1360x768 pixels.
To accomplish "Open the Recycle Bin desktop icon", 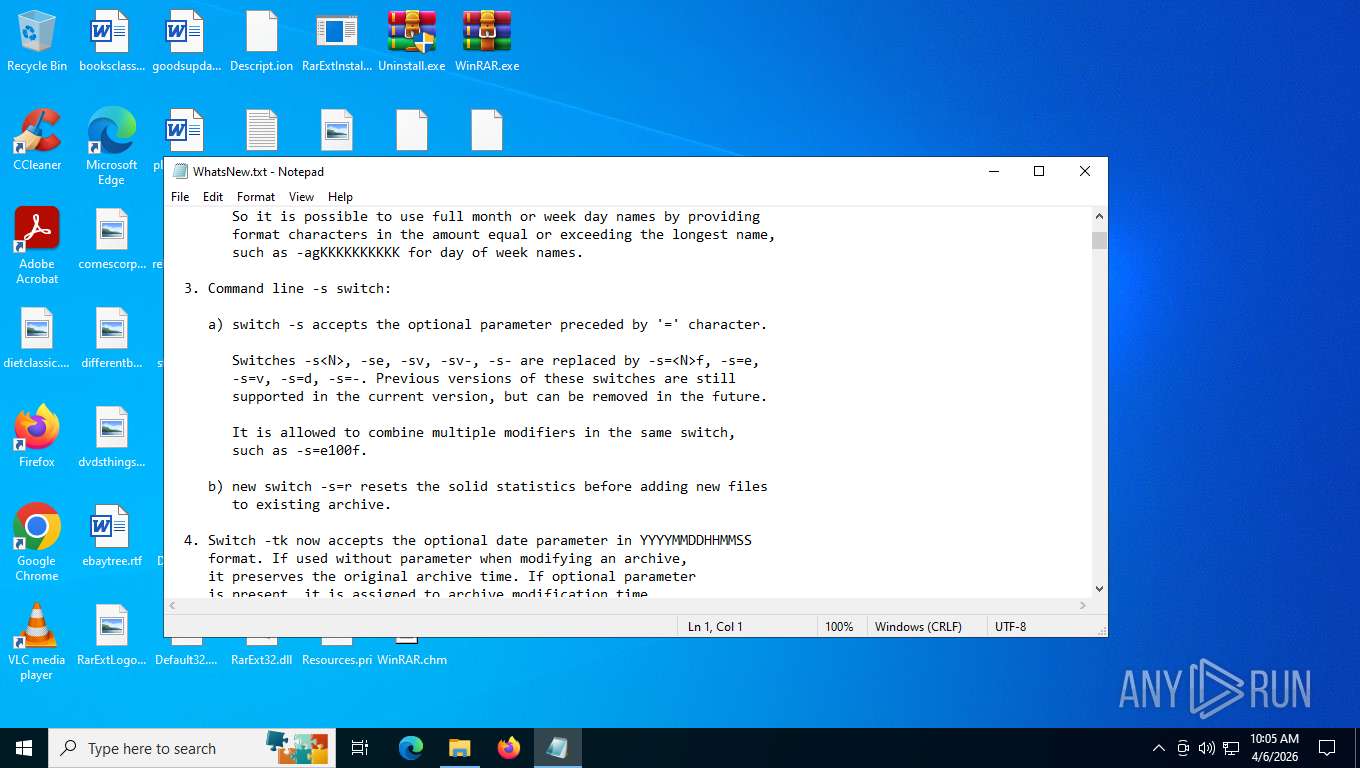I will click(x=37, y=41).
